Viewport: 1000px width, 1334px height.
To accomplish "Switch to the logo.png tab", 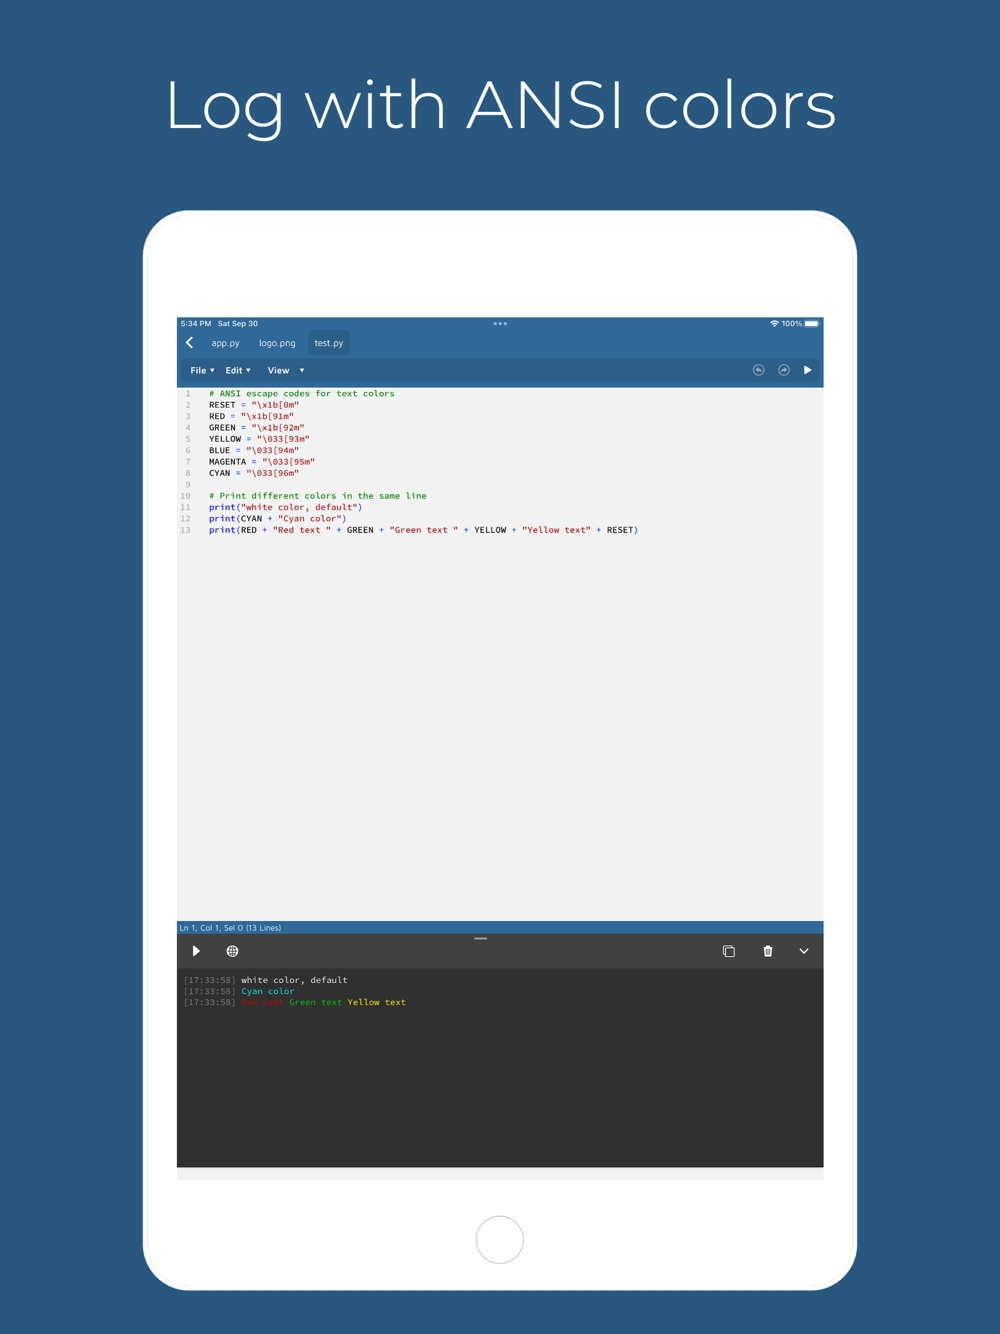I will click(x=277, y=343).
